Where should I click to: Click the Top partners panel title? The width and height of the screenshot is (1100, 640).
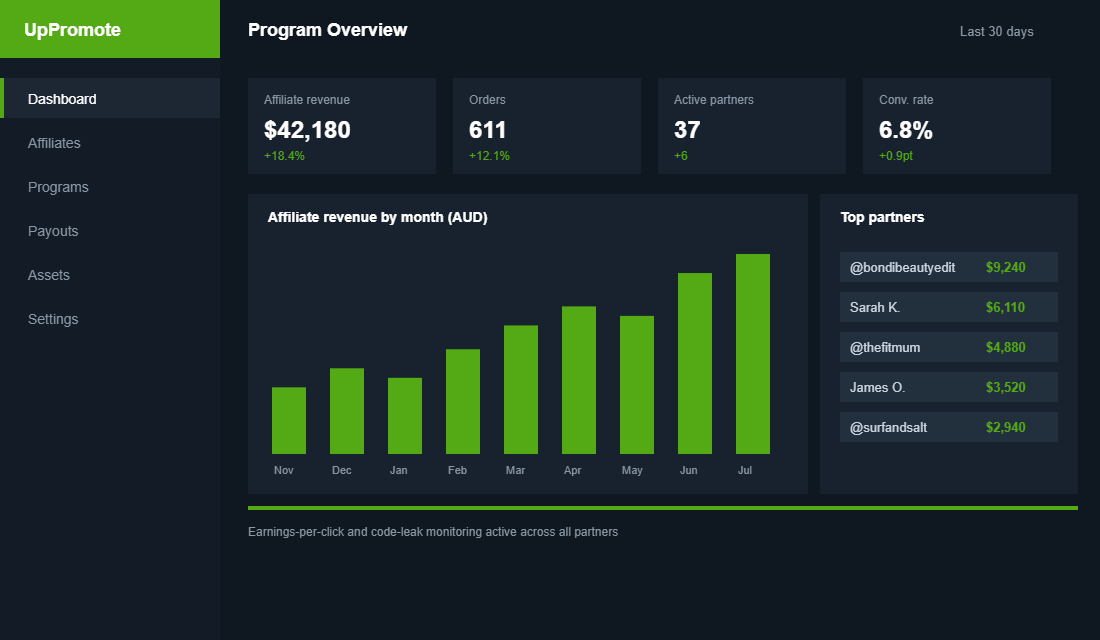tap(883, 218)
